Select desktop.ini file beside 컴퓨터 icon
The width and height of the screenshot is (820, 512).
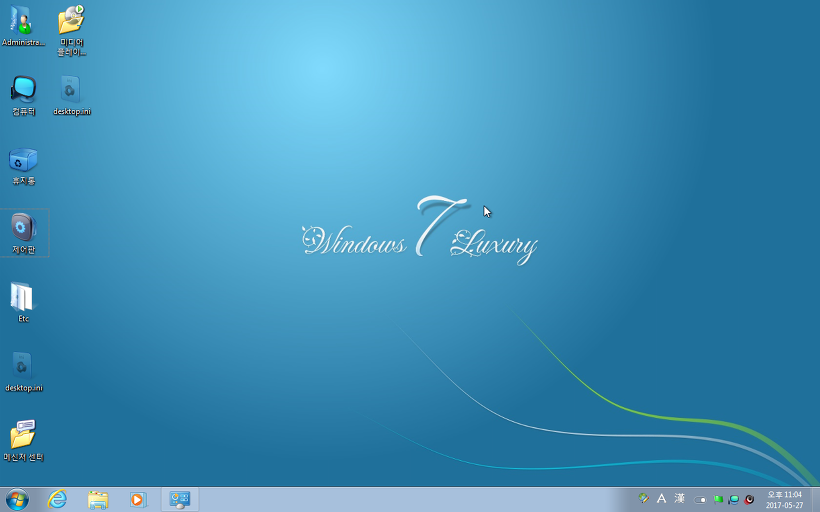72,95
